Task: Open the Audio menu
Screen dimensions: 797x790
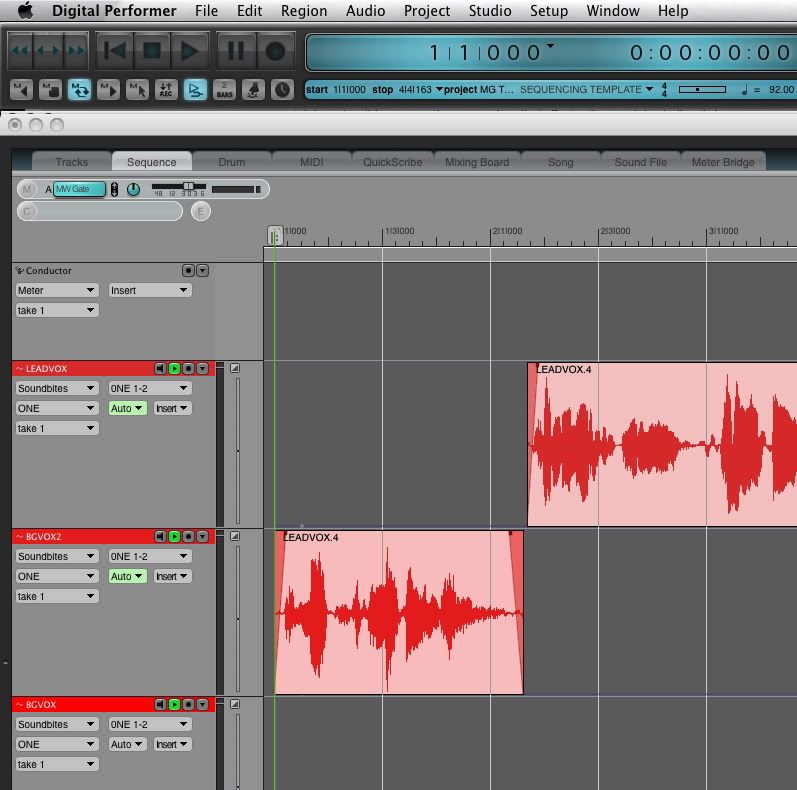Action: point(365,11)
